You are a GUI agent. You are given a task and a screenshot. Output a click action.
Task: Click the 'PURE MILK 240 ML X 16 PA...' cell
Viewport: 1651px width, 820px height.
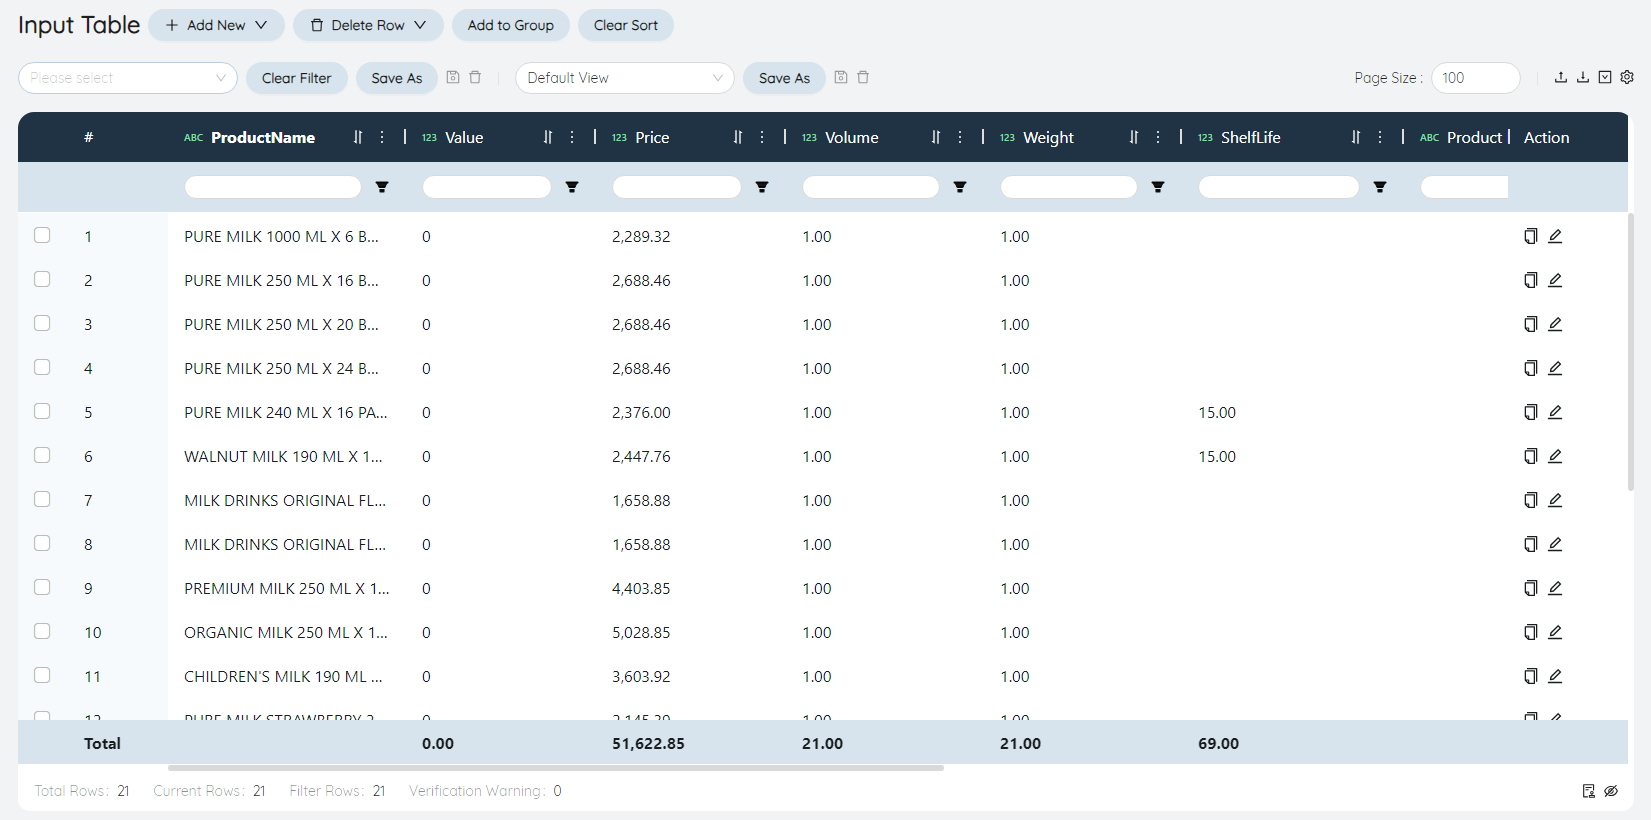(x=286, y=412)
